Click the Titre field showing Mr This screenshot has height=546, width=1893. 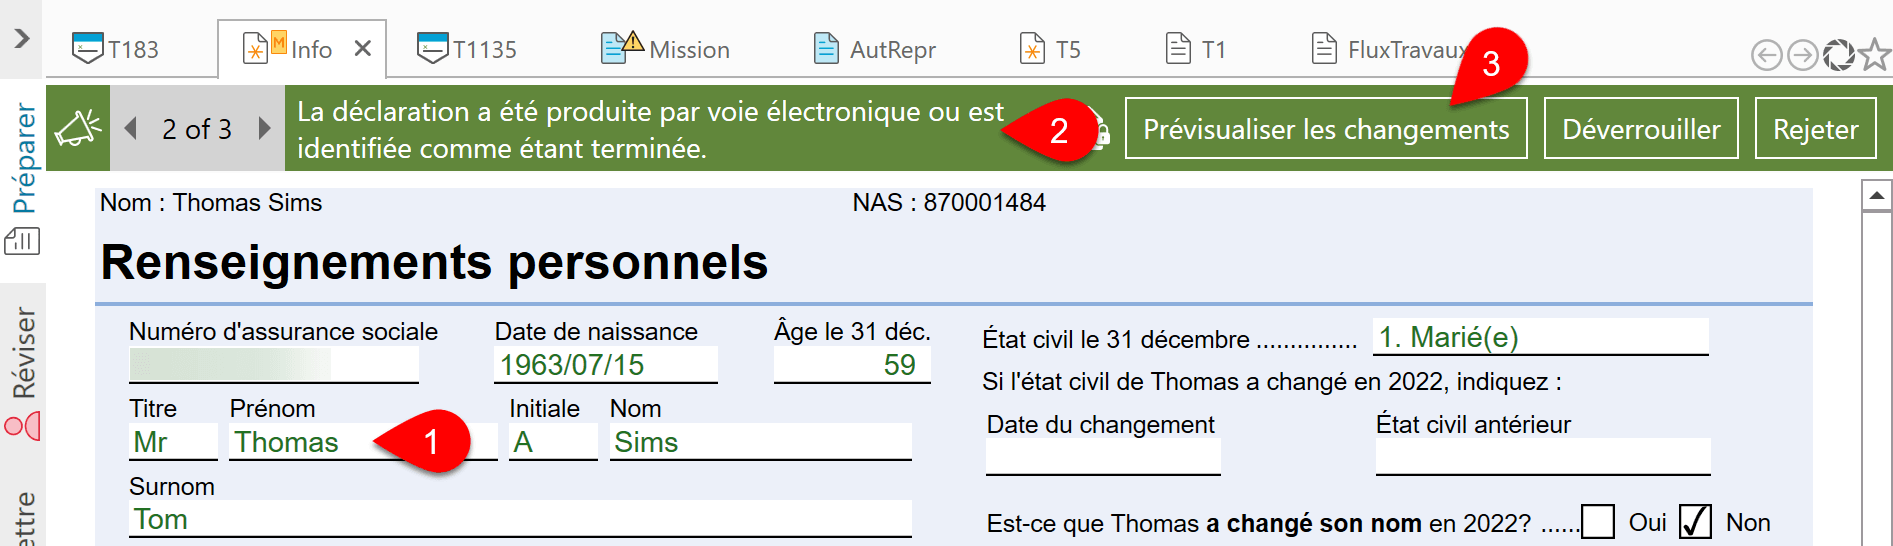click(173, 442)
